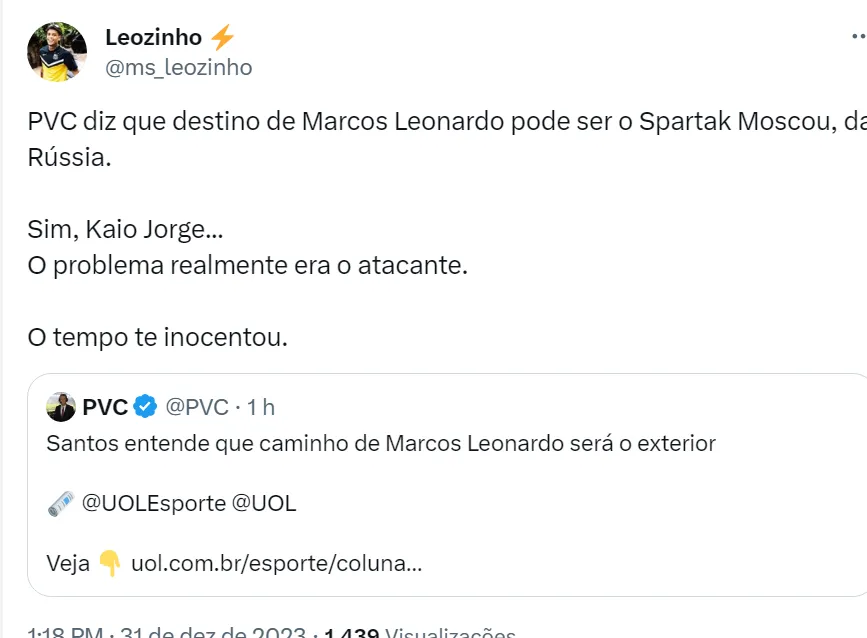Open the @UOL mention
The image size is (867, 638).
[x=264, y=503]
